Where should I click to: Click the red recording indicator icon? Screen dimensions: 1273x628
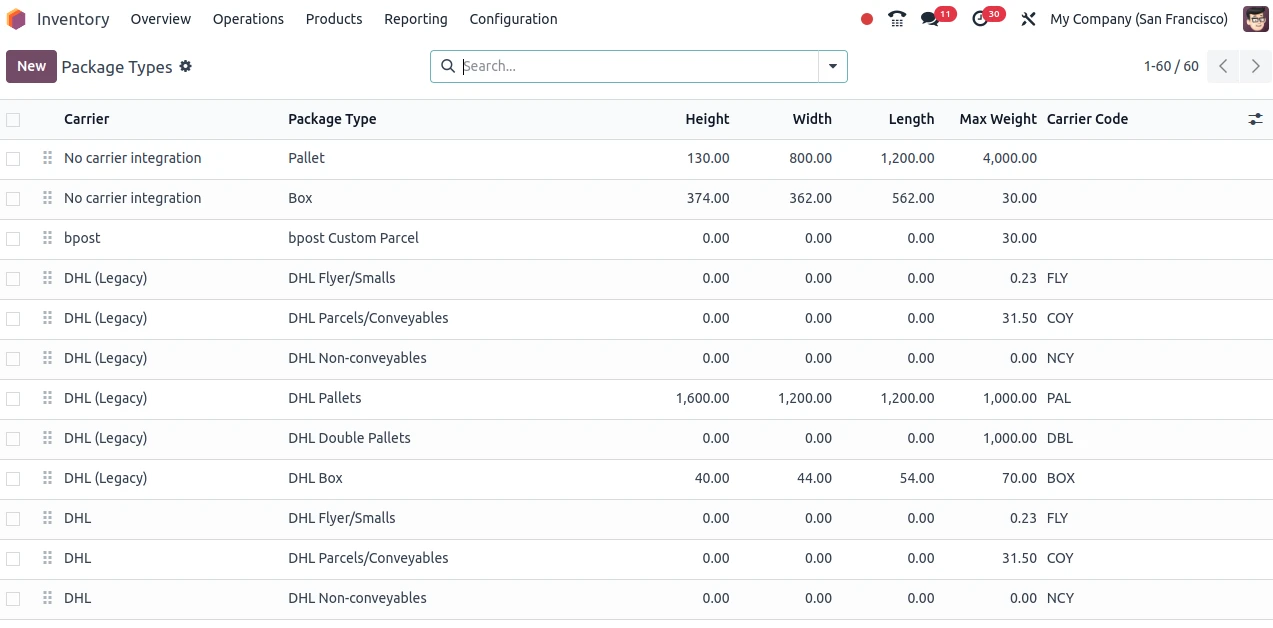tap(867, 19)
